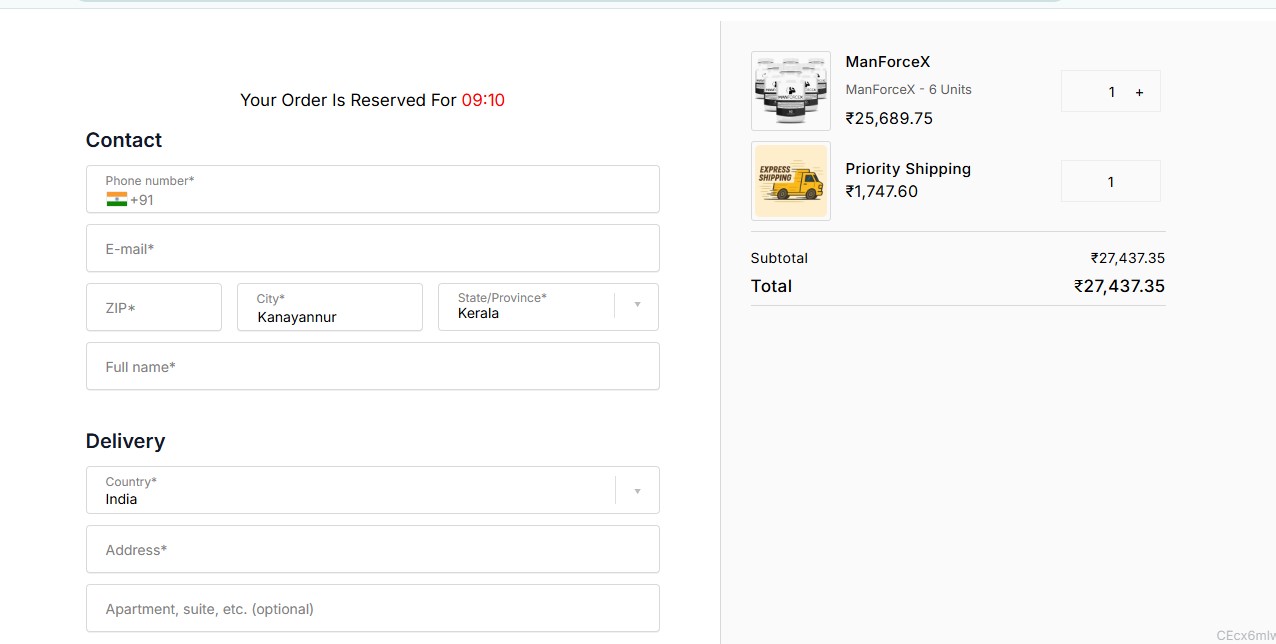Click the Priority Shipping item label

coord(907,169)
